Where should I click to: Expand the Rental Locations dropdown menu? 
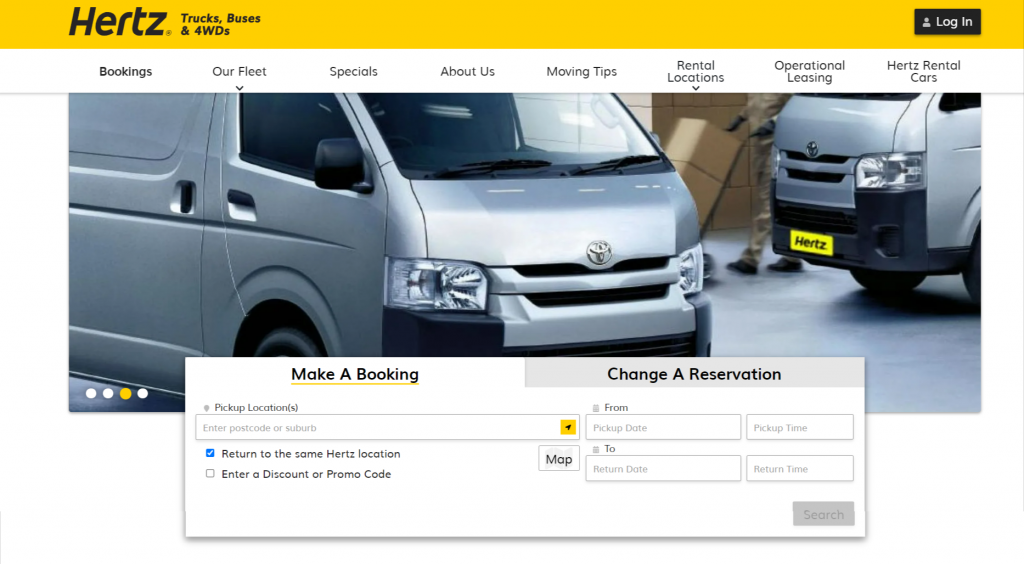[x=695, y=73]
